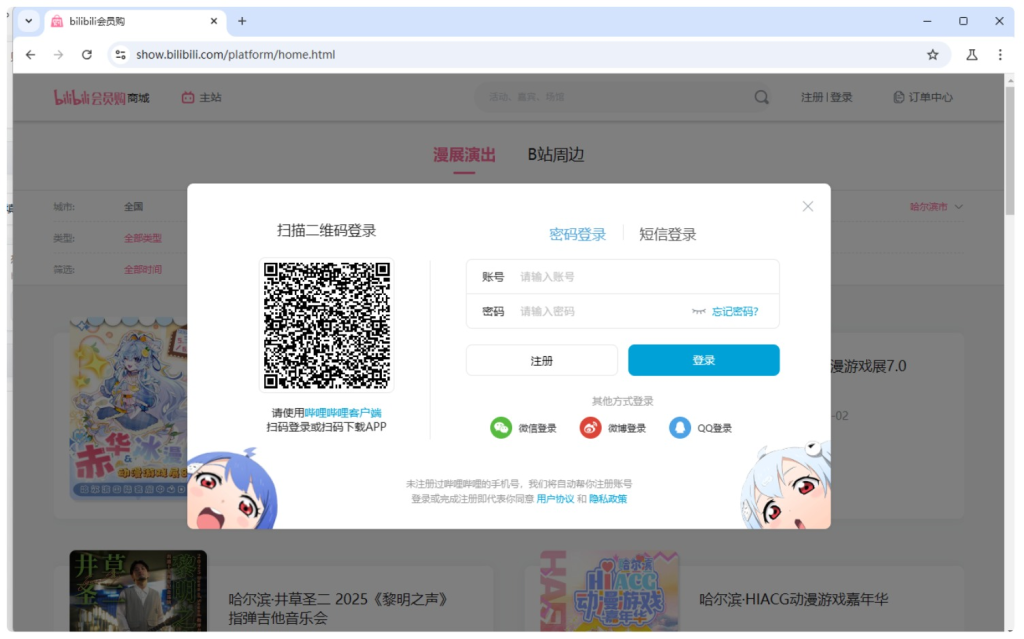Click the 账号 input field
Screen dimensions: 1024x639
622,277
